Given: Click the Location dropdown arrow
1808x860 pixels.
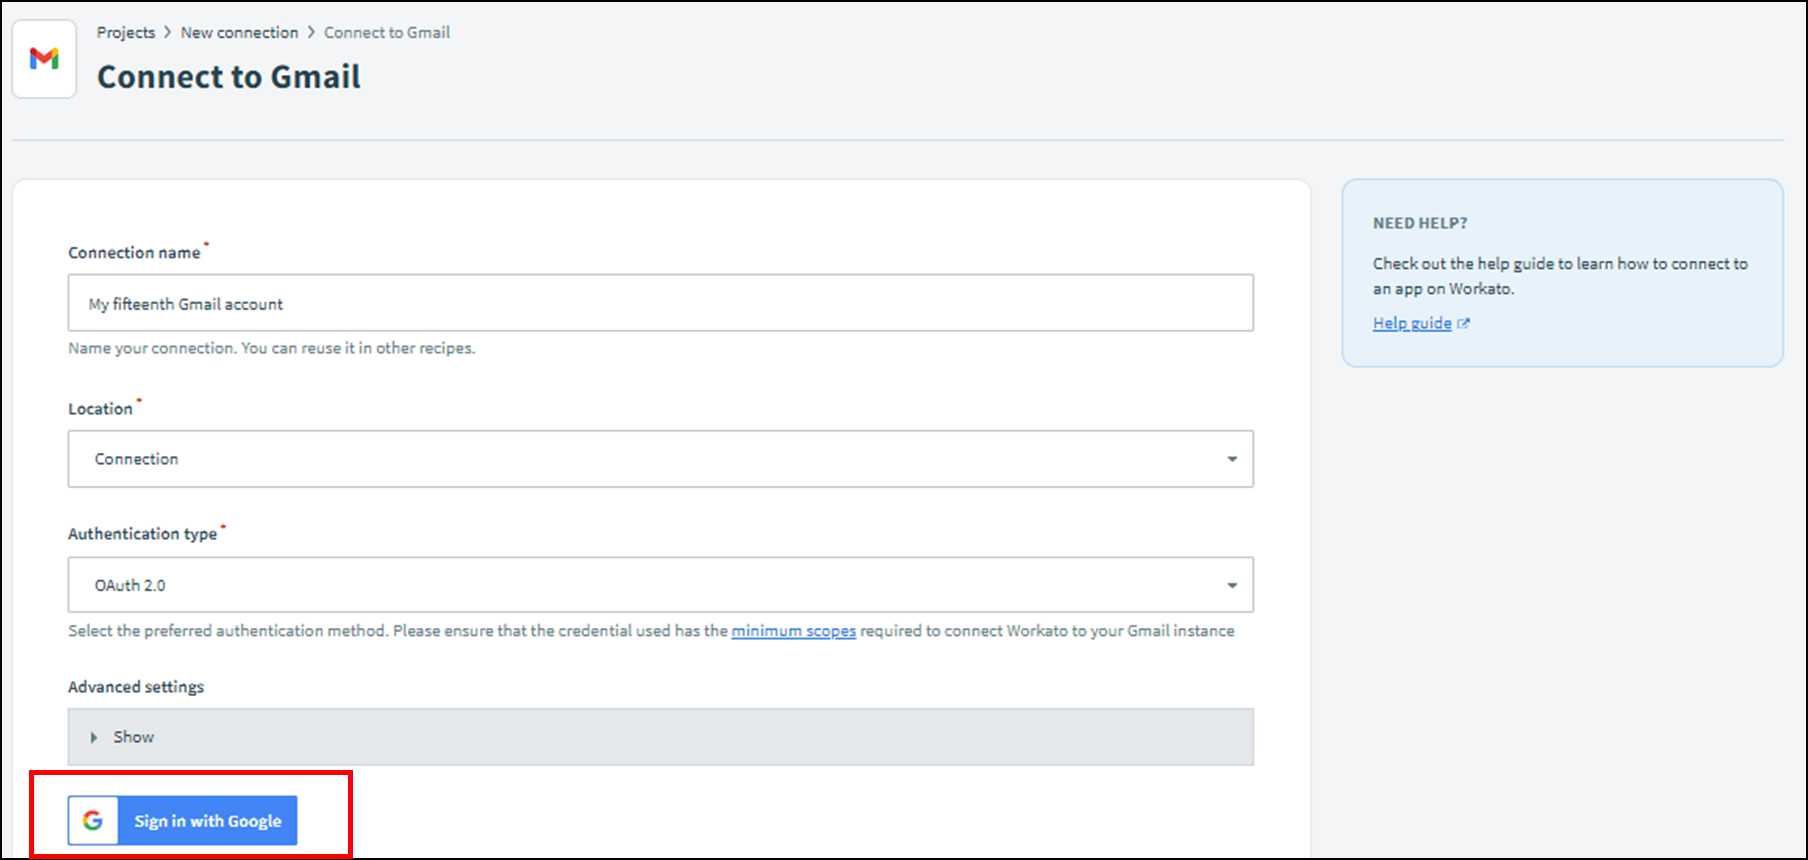Looking at the screenshot, I should point(1232,459).
